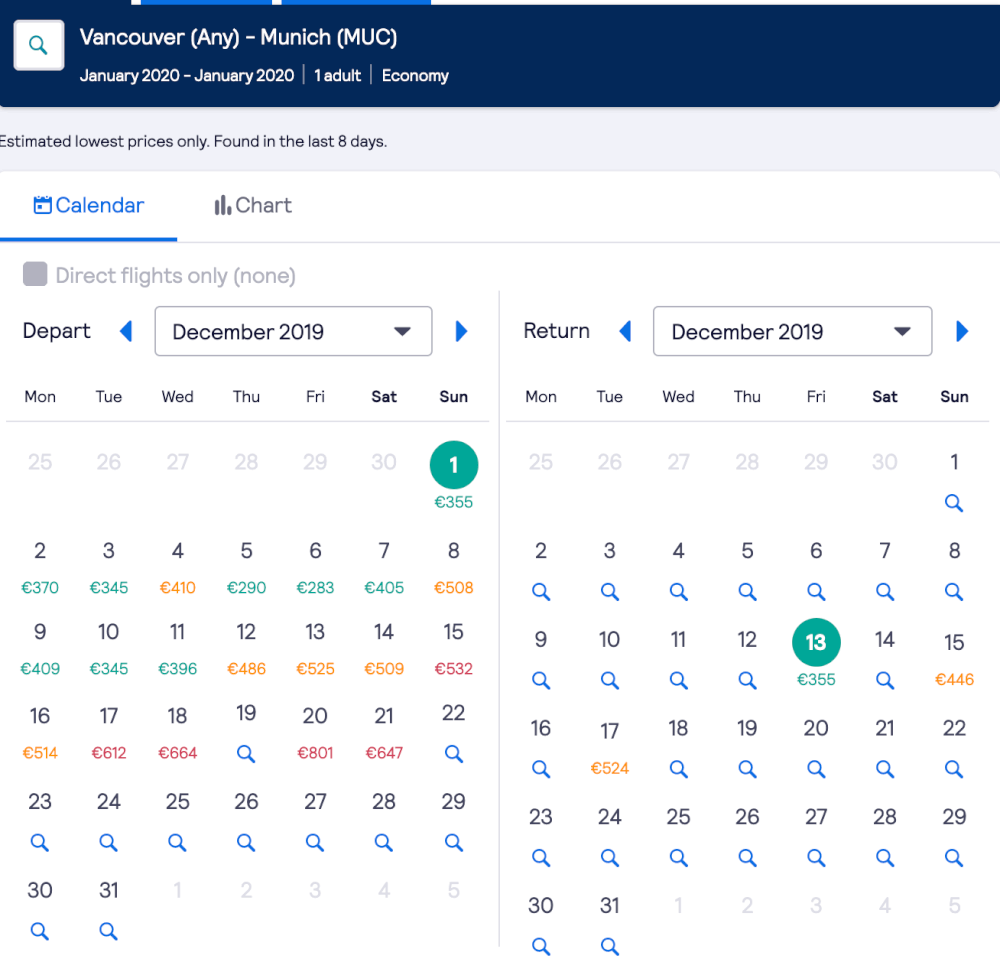This screenshot has height=962, width=1000.
Task: Search prices for return date 26
Action: 747,857
